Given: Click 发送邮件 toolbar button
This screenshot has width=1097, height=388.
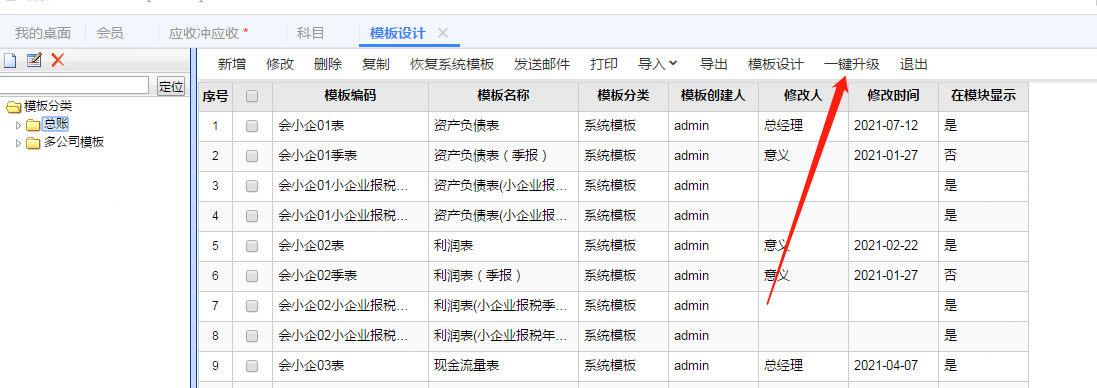Looking at the screenshot, I should point(542,64).
